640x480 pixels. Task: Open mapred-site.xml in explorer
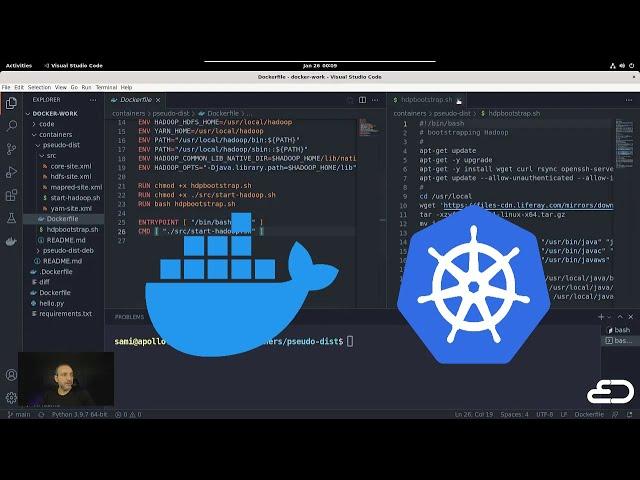(76, 187)
